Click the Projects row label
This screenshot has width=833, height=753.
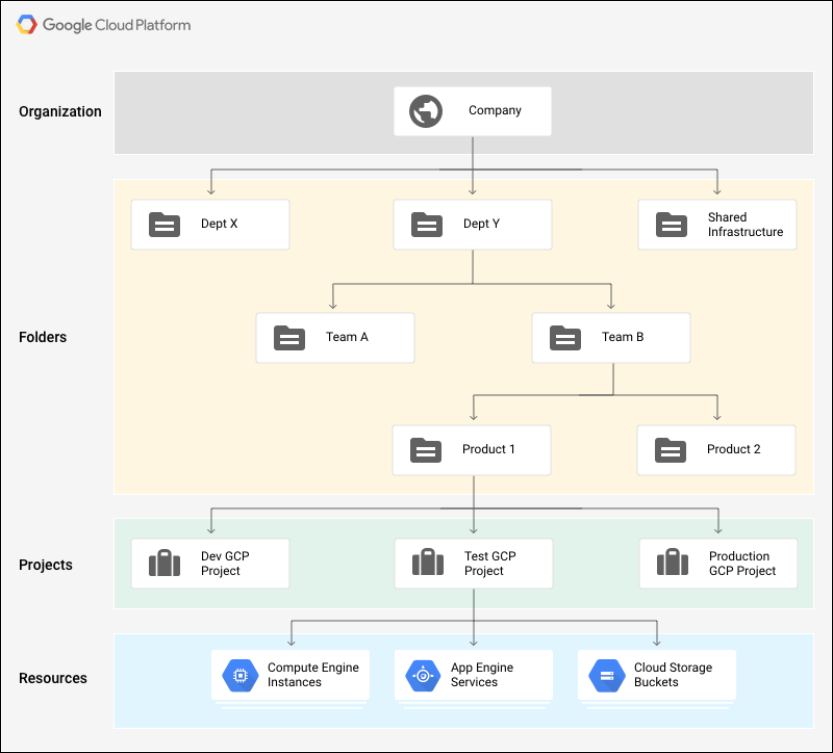coord(46,565)
